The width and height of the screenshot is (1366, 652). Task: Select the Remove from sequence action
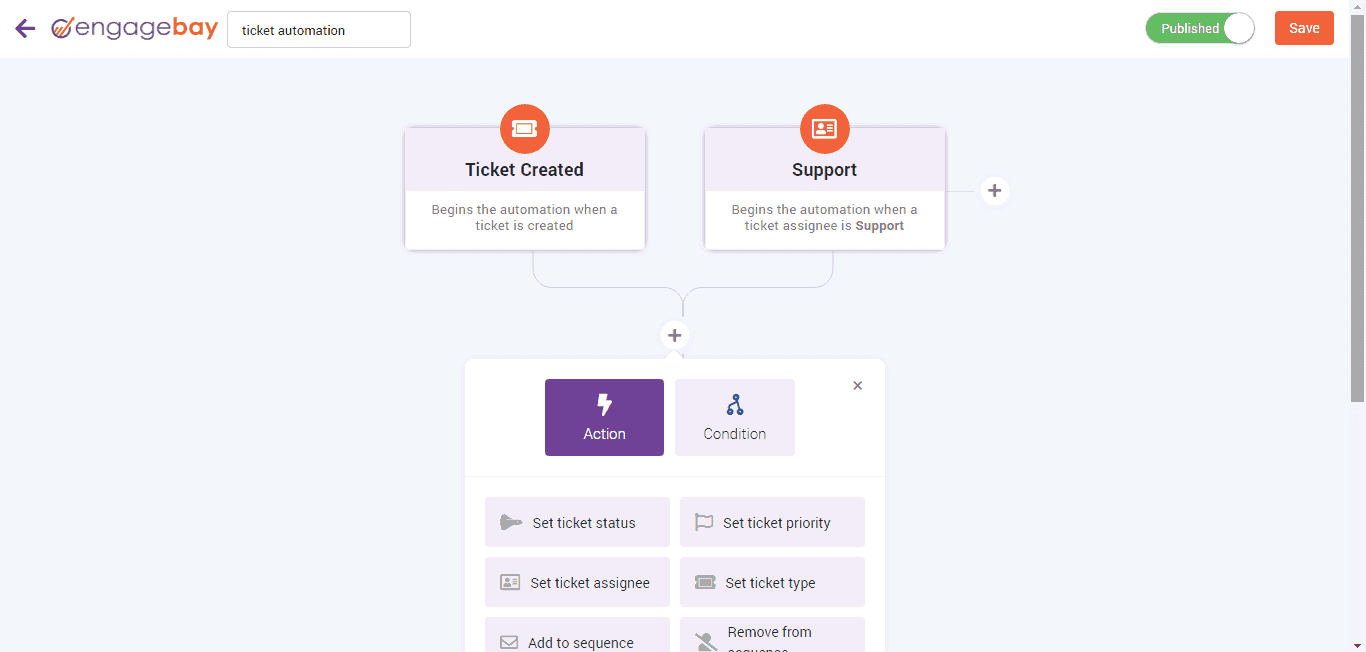tap(771, 635)
